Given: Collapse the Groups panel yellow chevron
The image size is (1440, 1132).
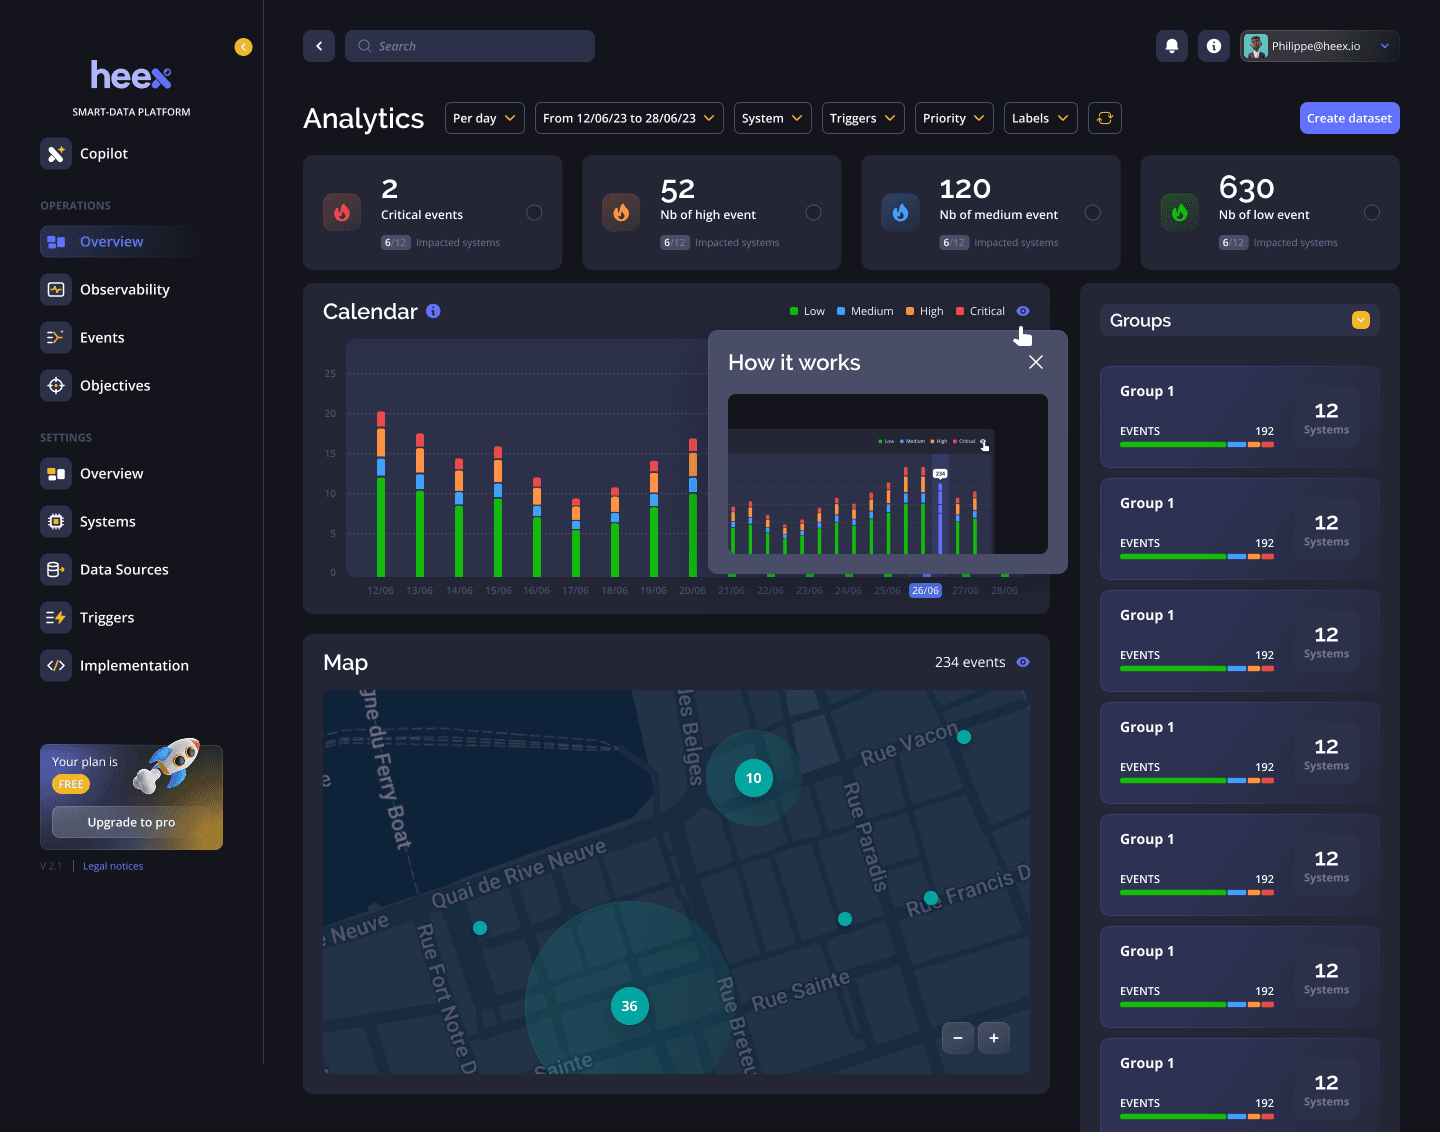Looking at the screenshot, I should (1360, 320).
